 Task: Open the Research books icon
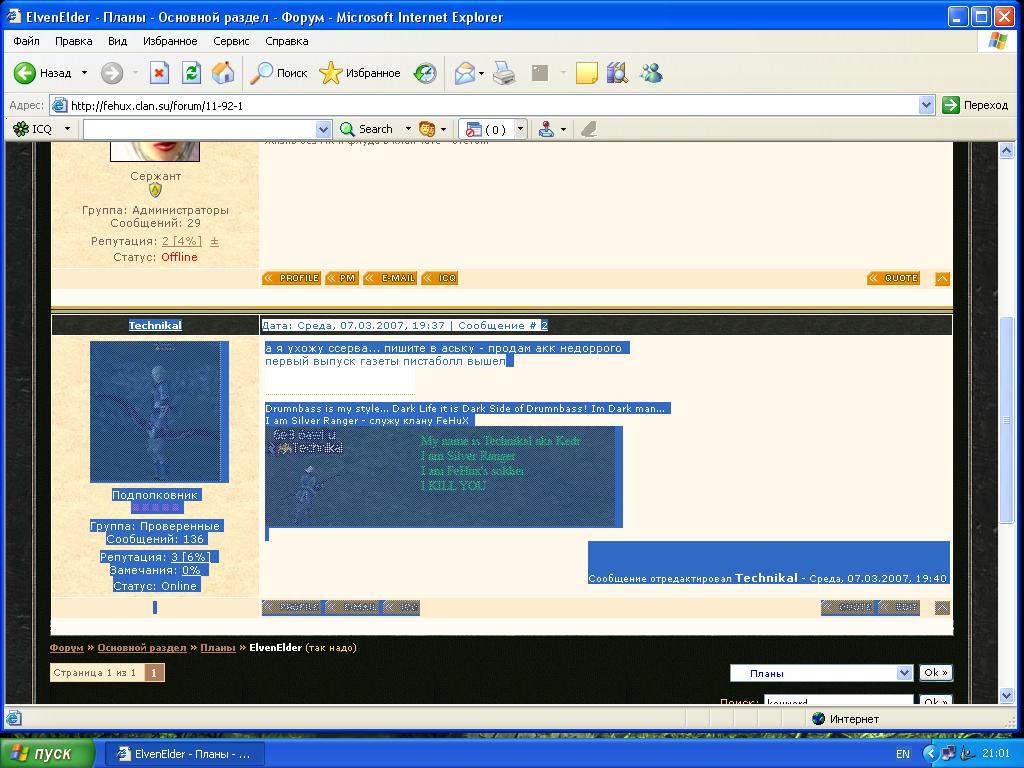point(617,73)
